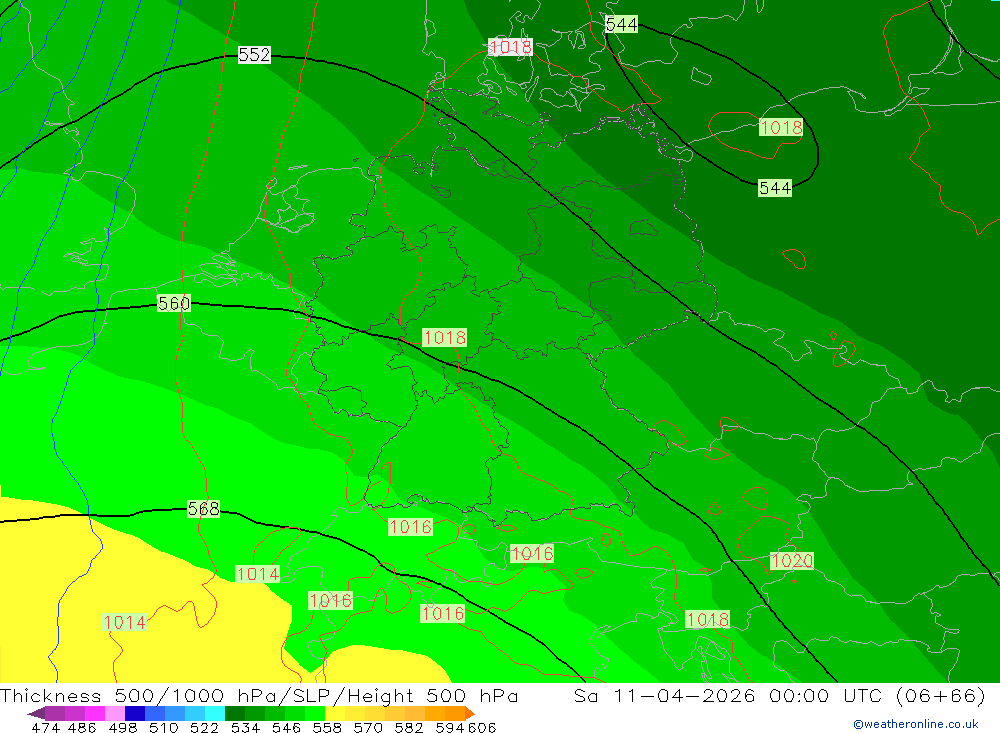Click the legend value 594

[x=450, y=727]
